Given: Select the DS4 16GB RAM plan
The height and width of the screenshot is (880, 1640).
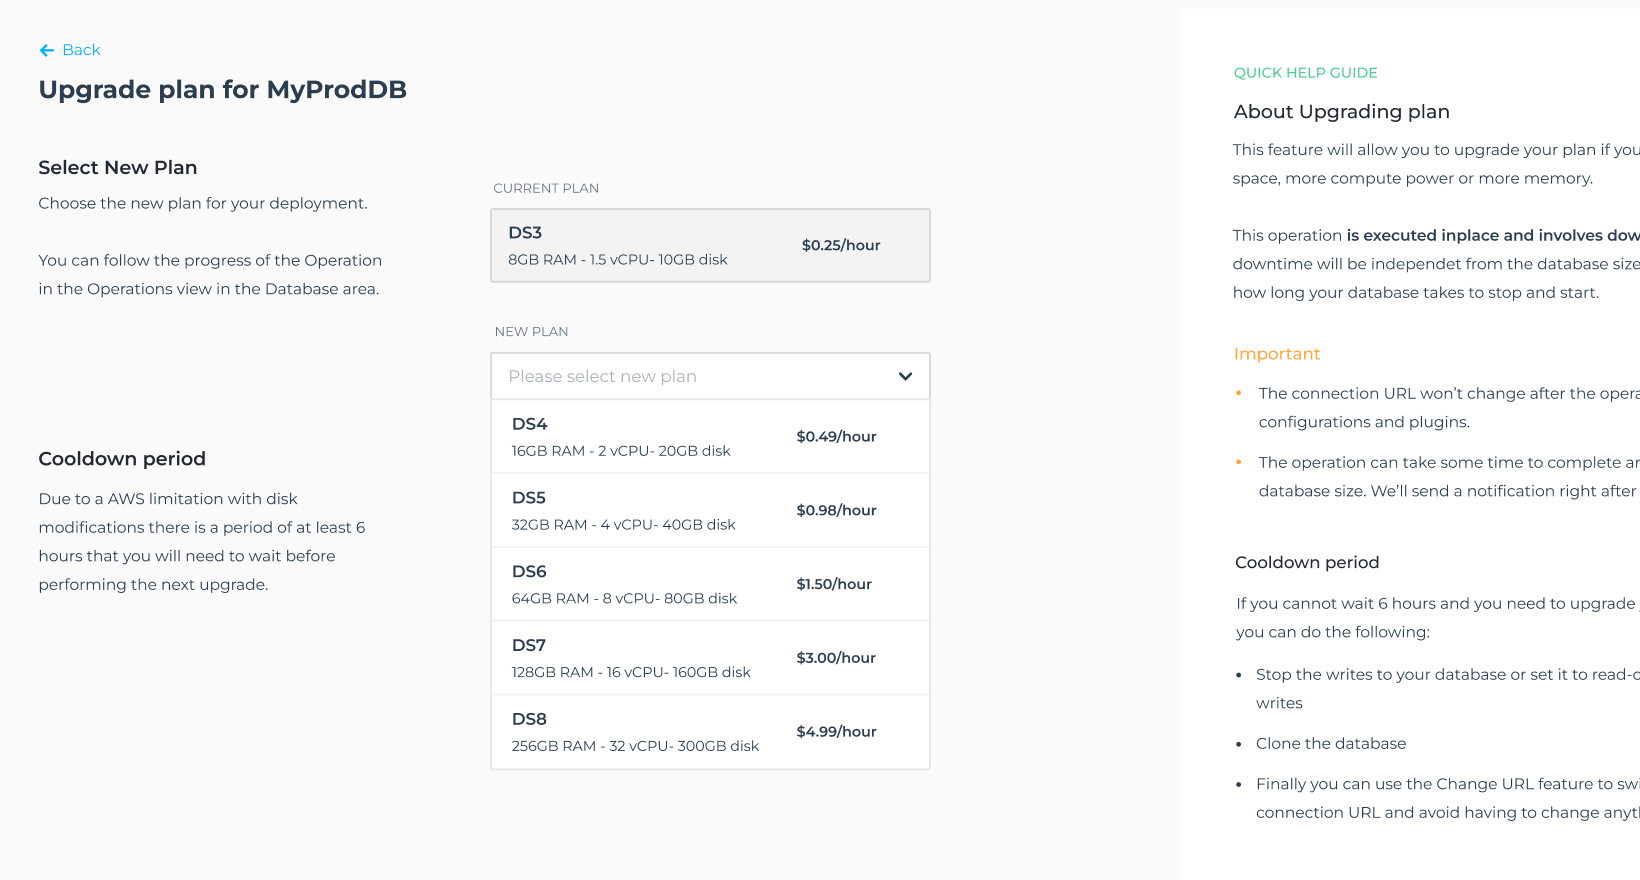Looking at the screenshot, I should [x=709, y=437].
